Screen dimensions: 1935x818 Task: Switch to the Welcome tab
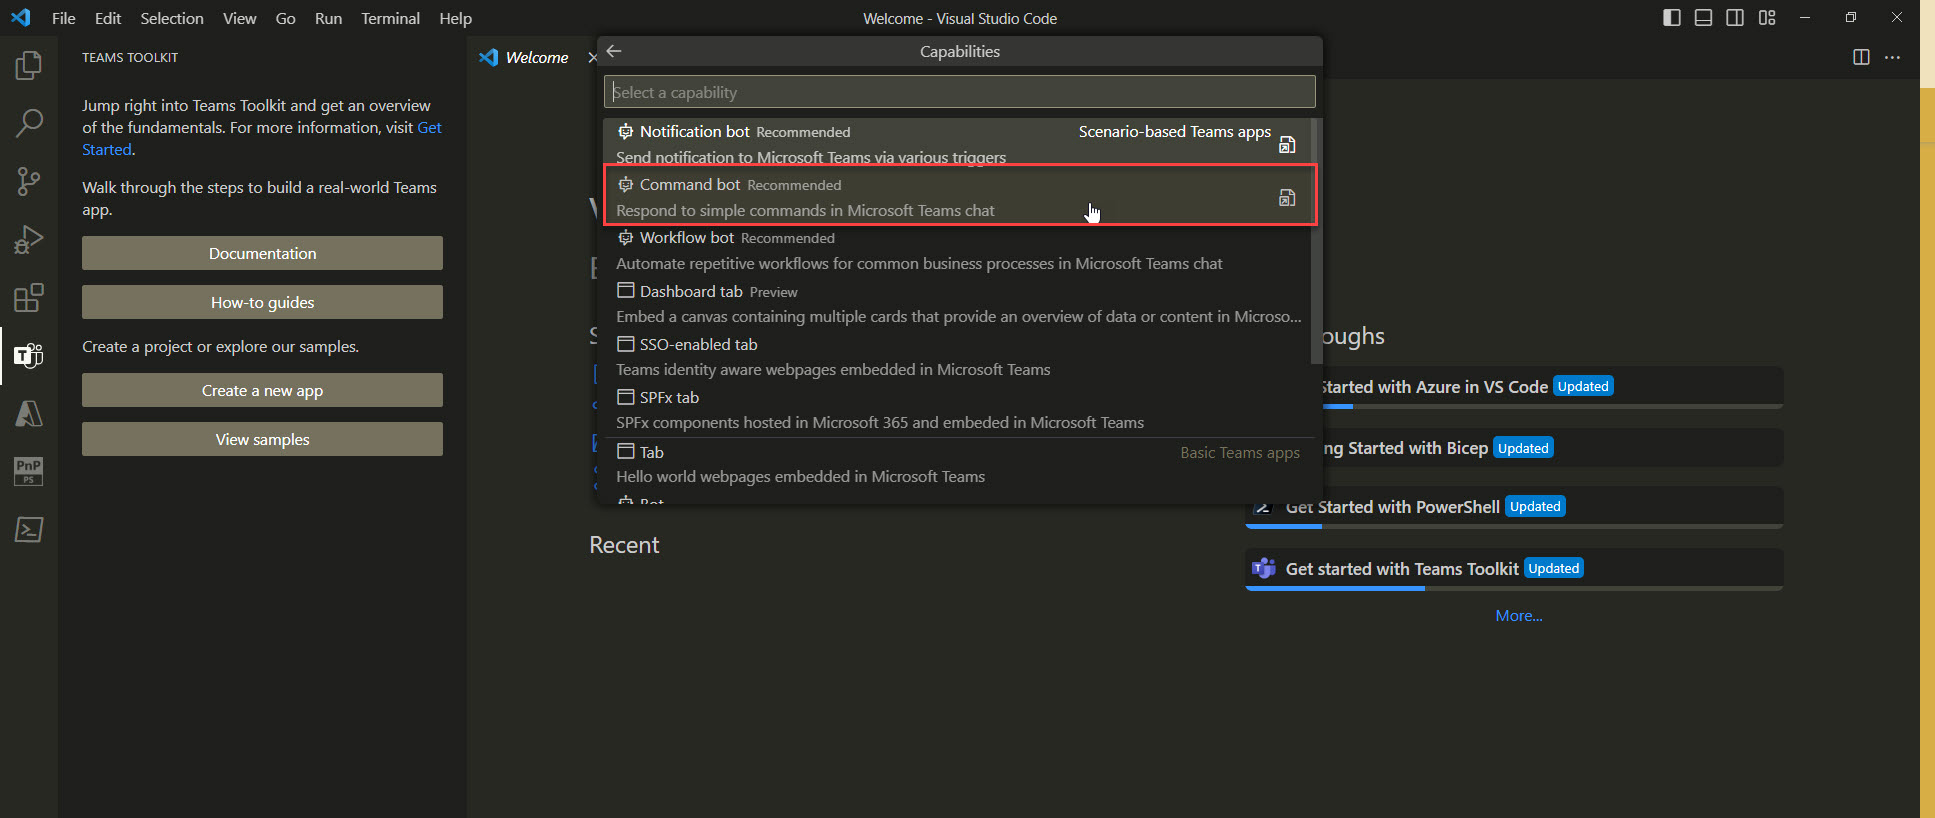pos(536,58)
